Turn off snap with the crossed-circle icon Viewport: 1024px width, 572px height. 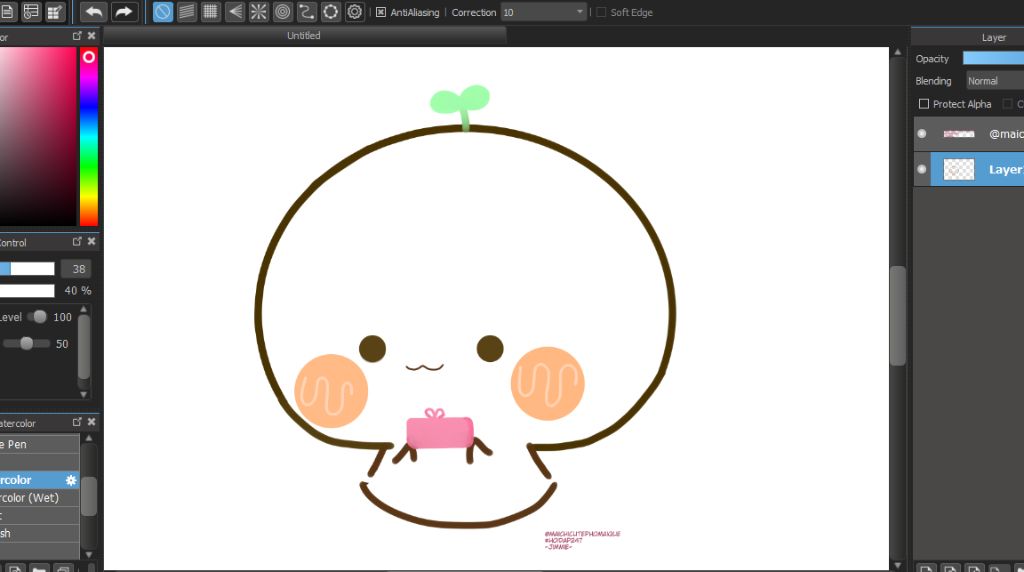click(162, 12)
